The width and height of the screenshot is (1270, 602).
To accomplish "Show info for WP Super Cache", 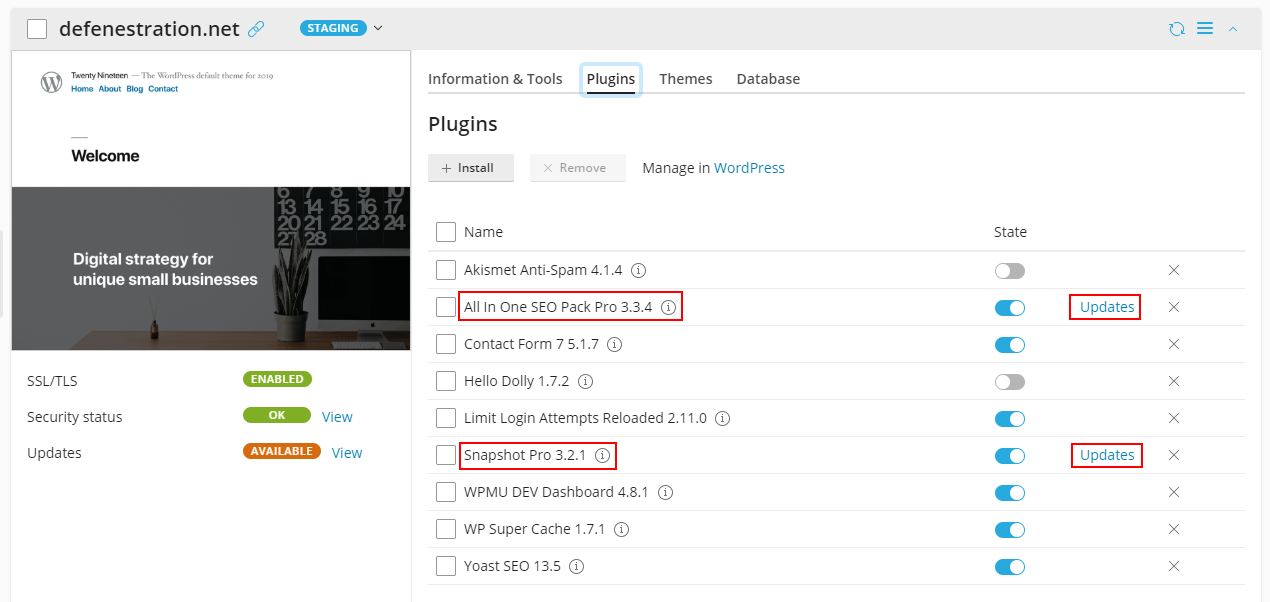I will 622,529.
